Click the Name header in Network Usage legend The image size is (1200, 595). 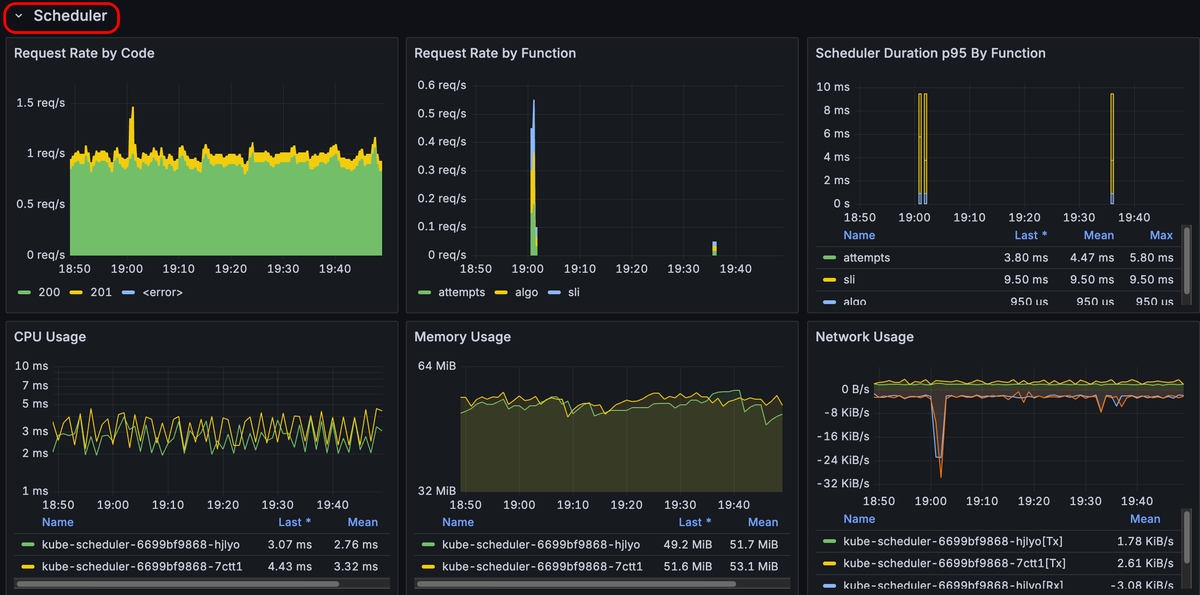coord(859,519)
